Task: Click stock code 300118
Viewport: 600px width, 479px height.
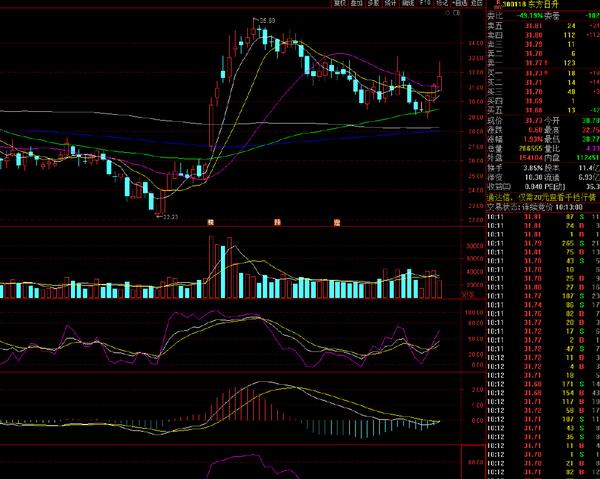Action: [514, 5]
